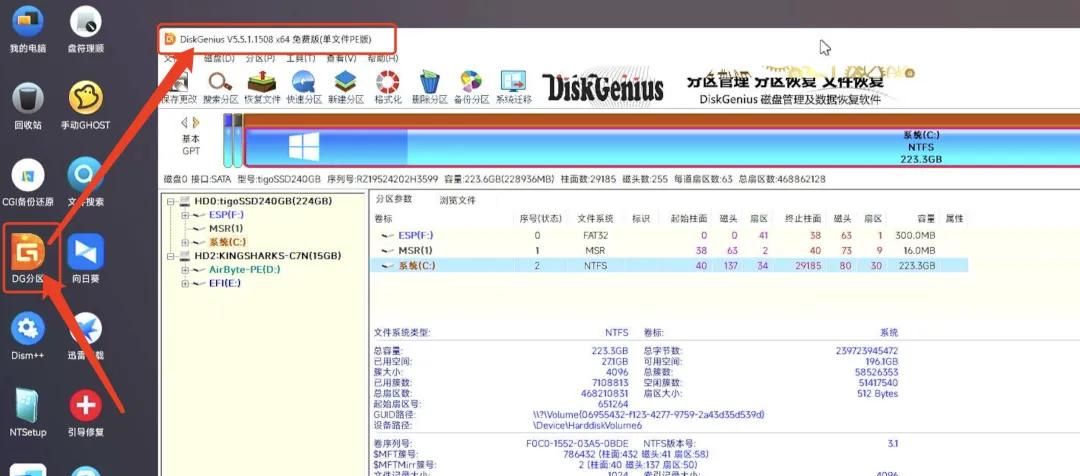Sort by the 文件系统 column header
1080x476 pixels.
[x=595, y=218]
